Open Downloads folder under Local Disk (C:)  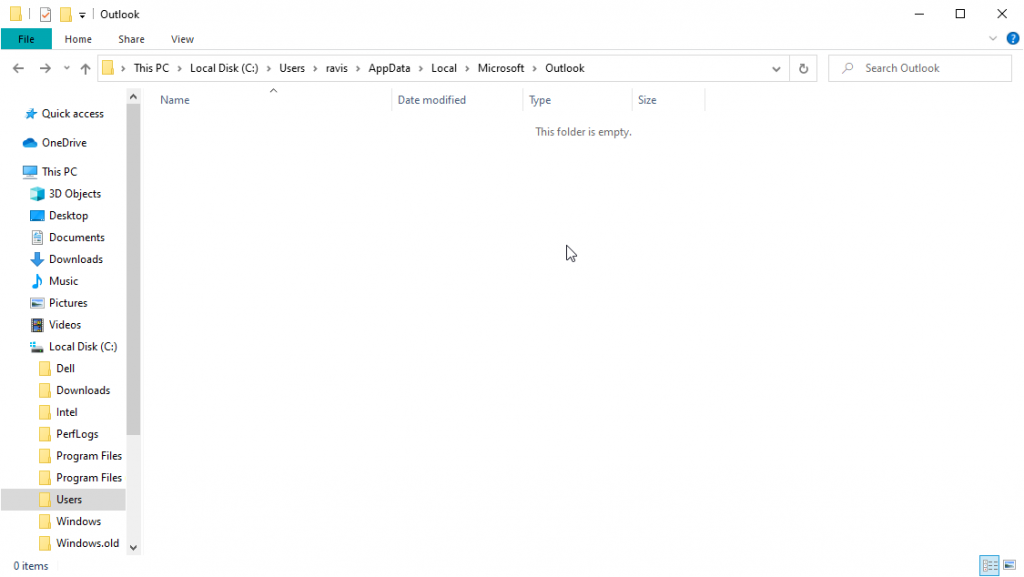83,390
